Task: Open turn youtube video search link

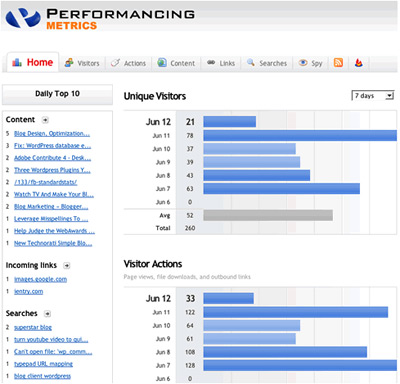Action: point(51,340)
